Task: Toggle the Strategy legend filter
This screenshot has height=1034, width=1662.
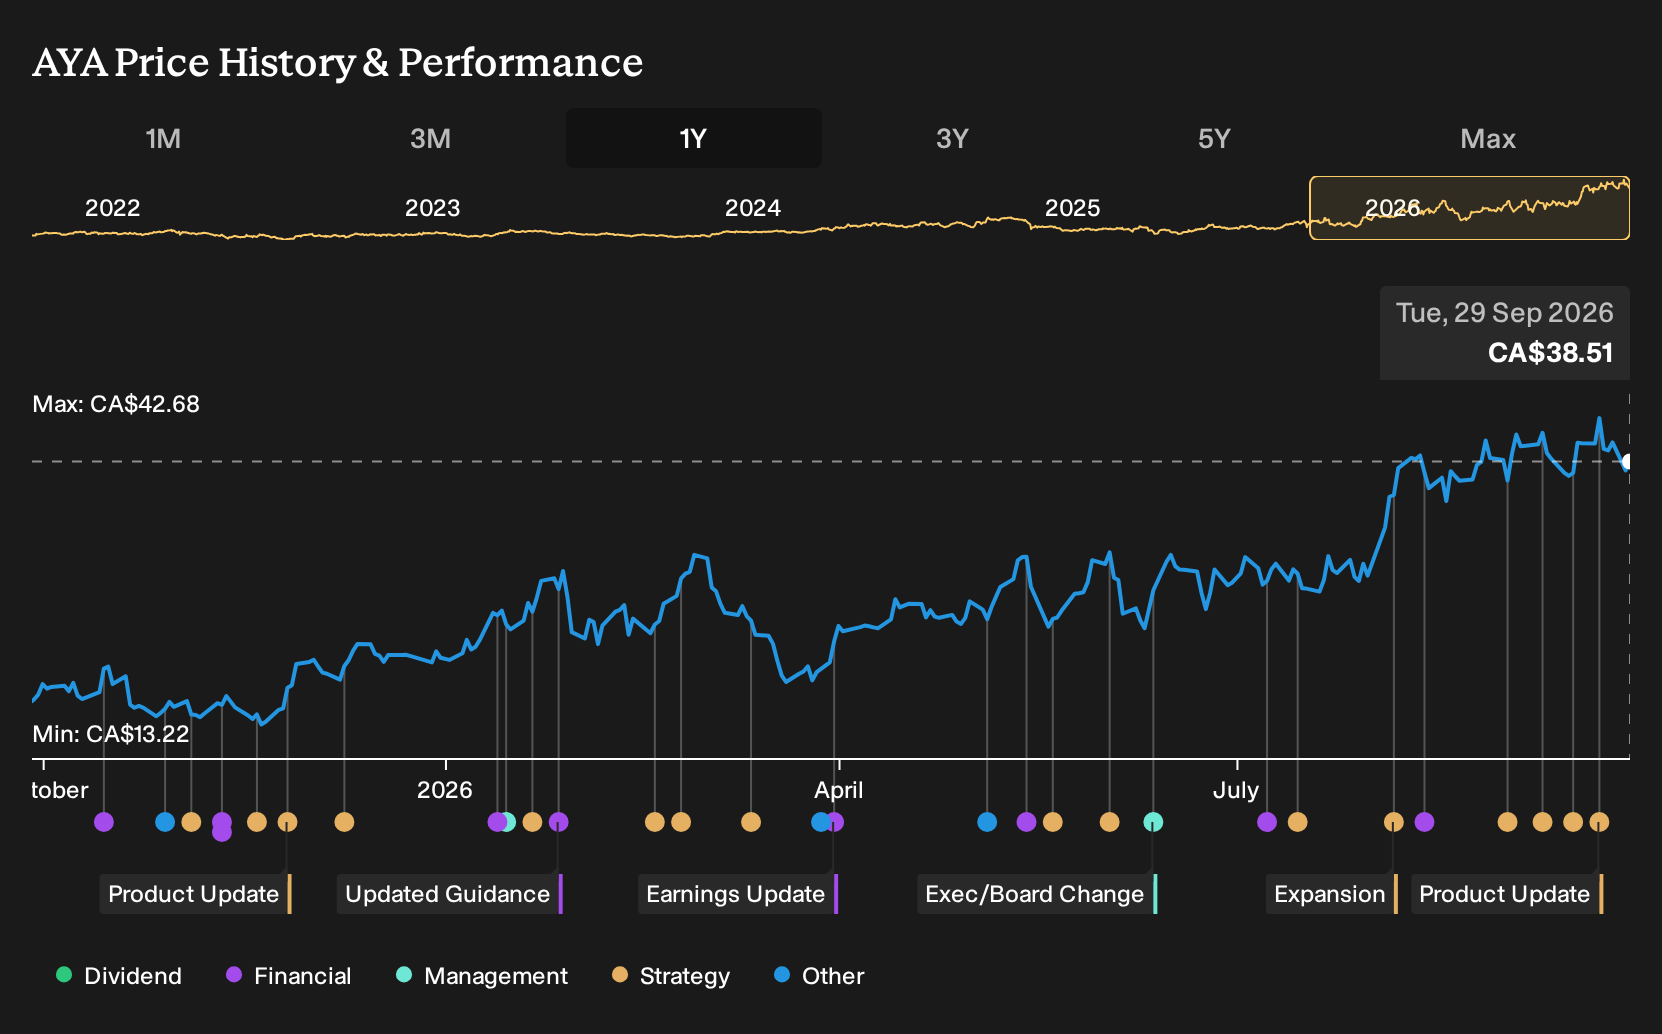Action: coord(671,975)
